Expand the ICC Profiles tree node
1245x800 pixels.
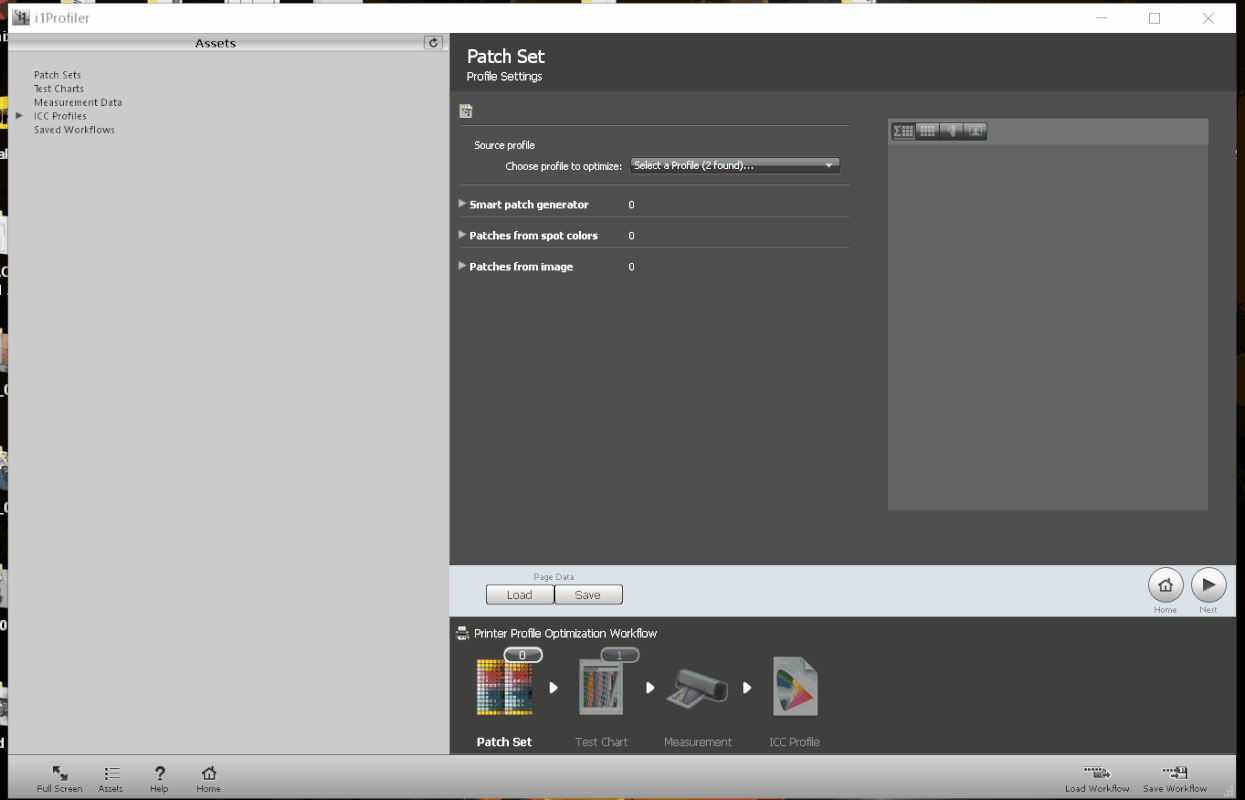tap(19, 116)
